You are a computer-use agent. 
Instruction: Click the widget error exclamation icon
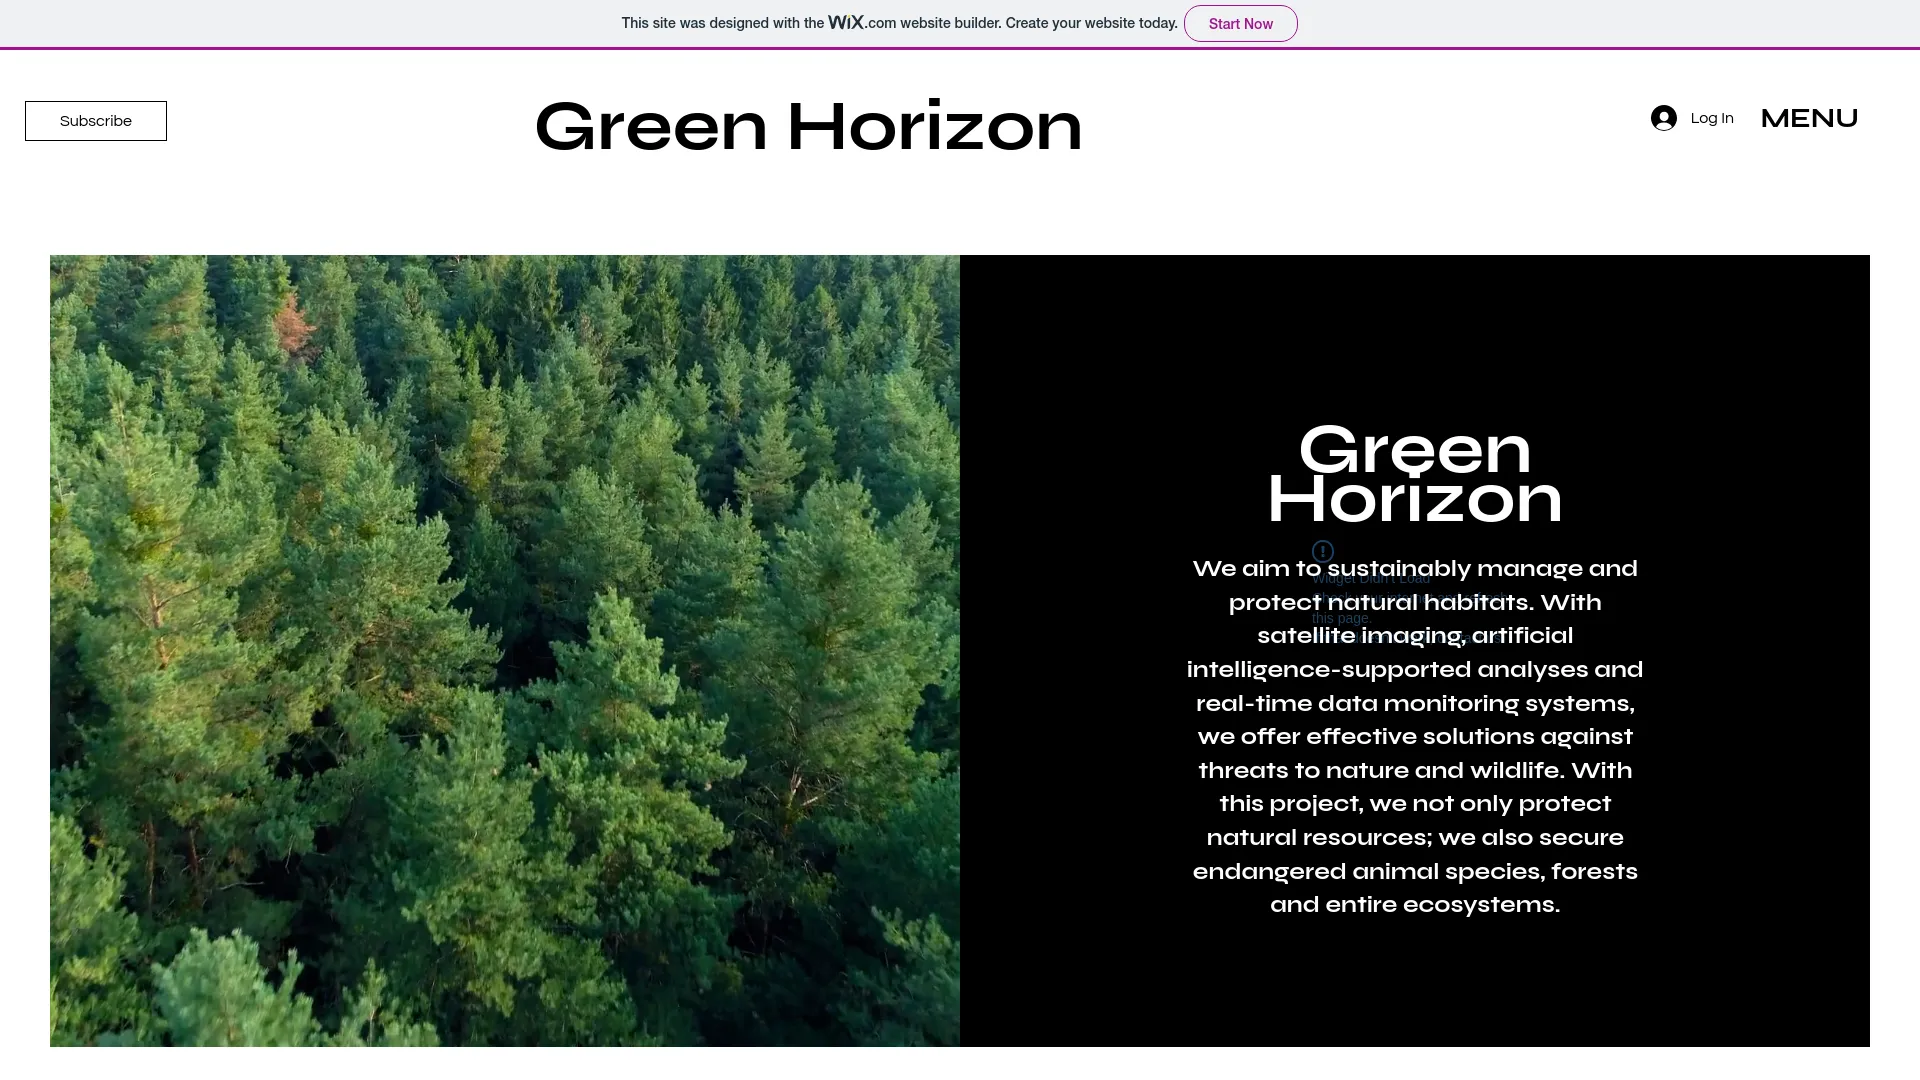click(x=1323, y=551)
